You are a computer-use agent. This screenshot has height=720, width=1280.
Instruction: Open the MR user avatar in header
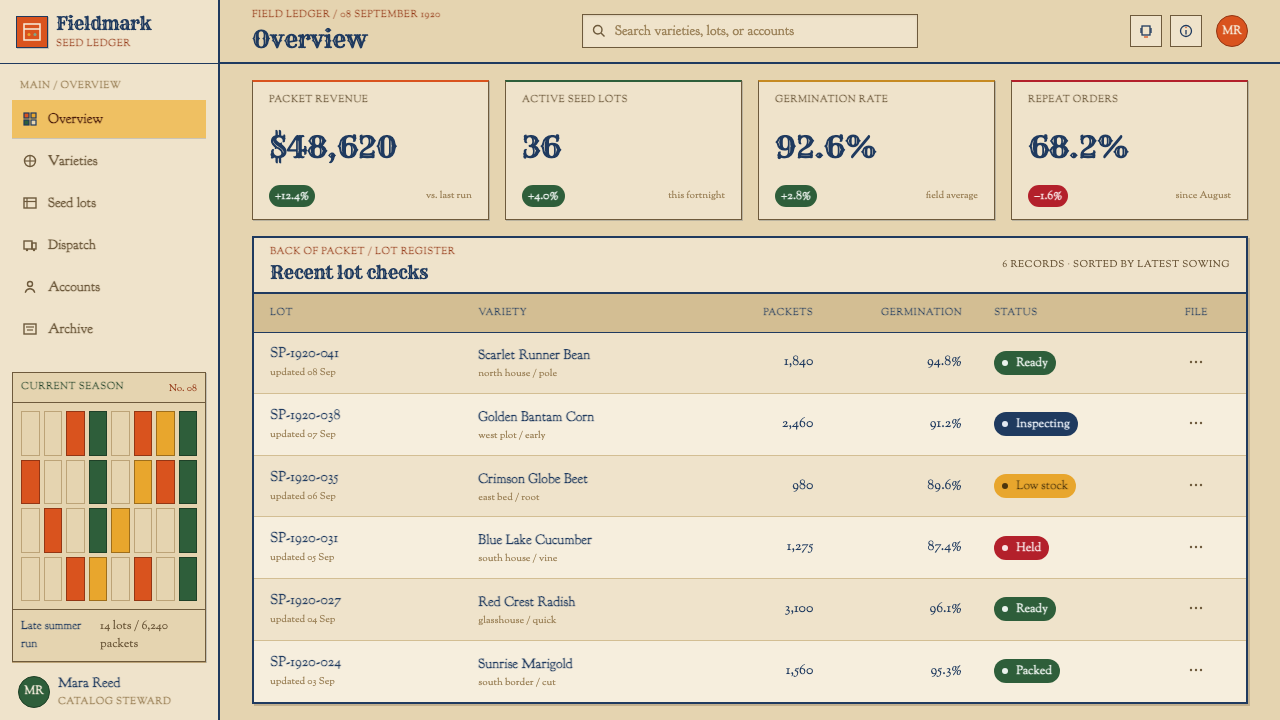tap(1232, 31)
